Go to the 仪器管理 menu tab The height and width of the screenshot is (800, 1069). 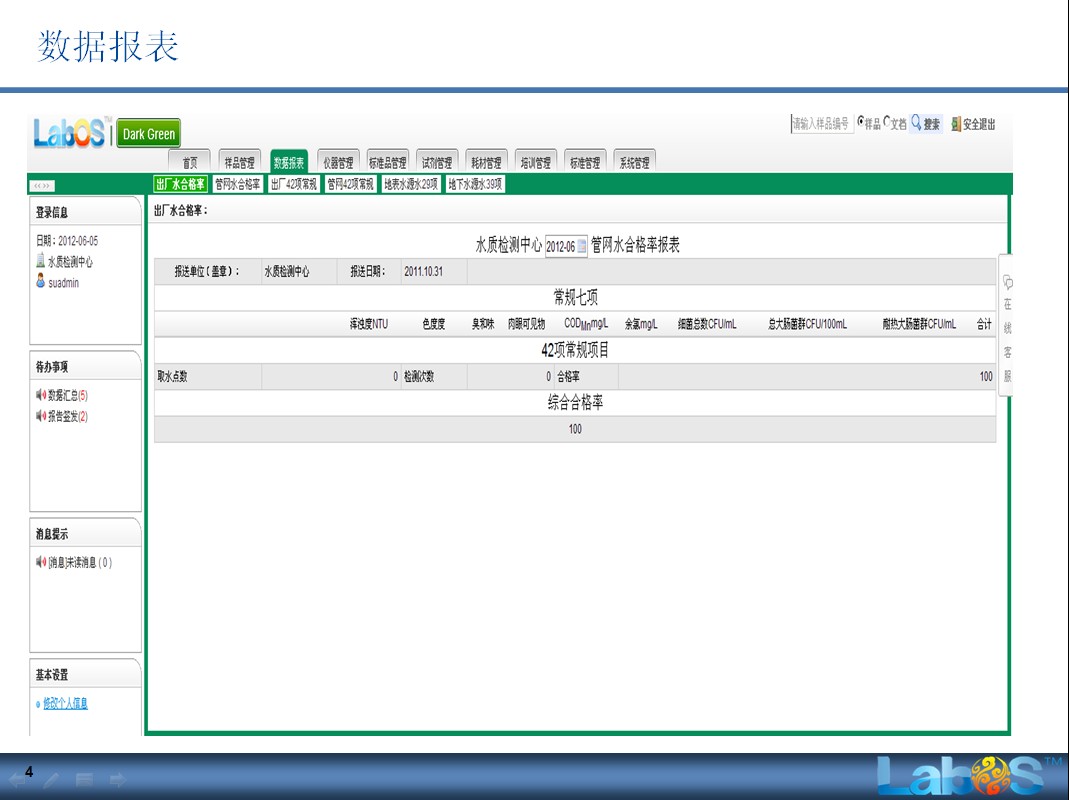(x=337, y=162)
